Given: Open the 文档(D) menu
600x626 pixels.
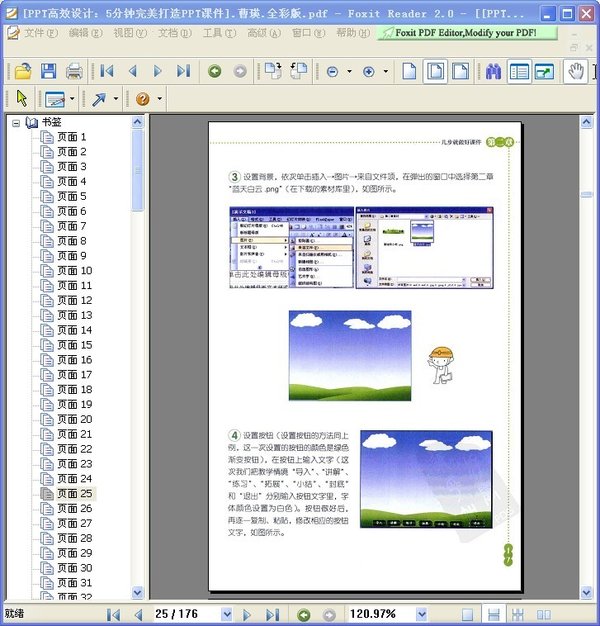Looking at the screenshot, I should click(x=175, y=33).
